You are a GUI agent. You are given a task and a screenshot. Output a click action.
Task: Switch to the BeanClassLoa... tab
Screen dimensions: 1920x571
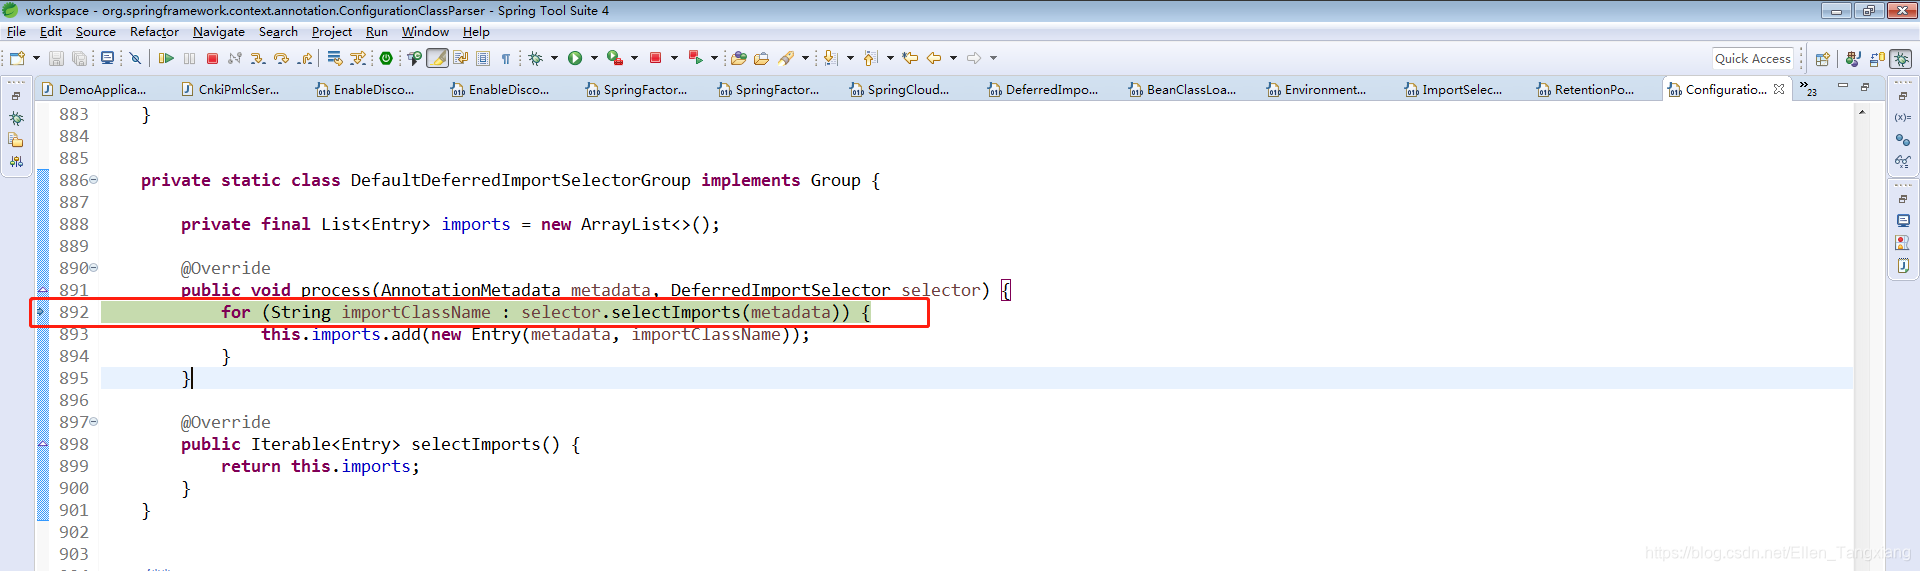(x=1182, y=89)
